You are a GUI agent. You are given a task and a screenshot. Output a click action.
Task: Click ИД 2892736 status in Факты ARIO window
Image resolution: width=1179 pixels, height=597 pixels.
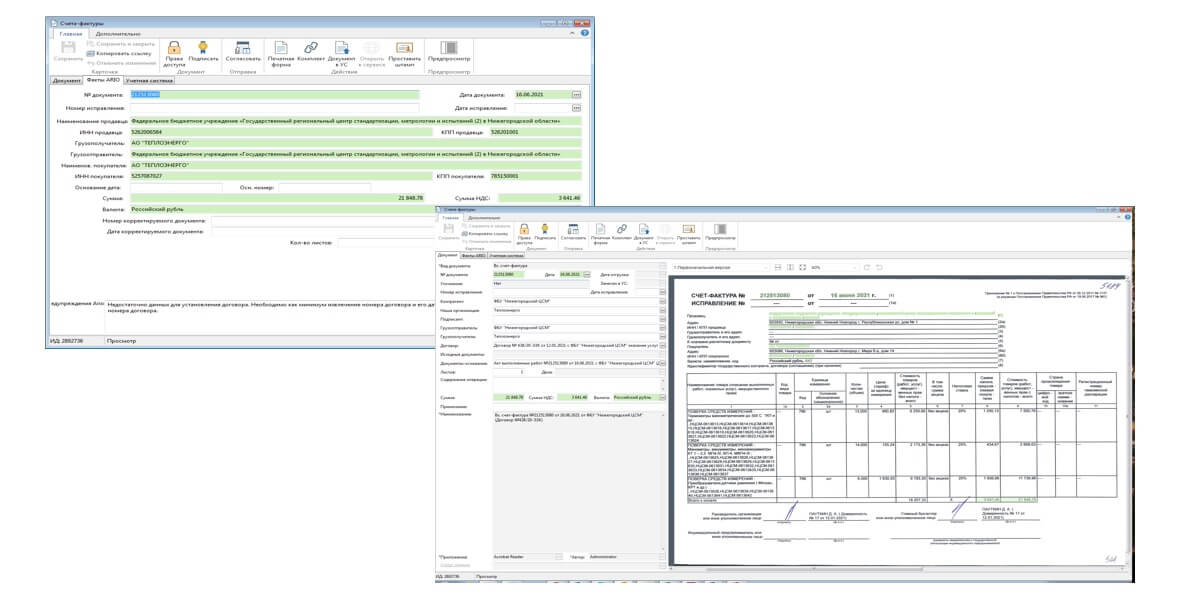(x=66, y=341)
